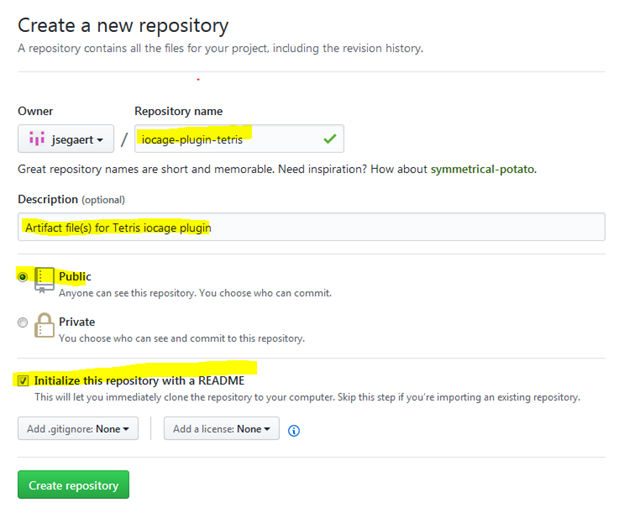The image size is (624, 524).
Task: Click the green checkmark in repository name
Action: pyautogui.click(x=330, y=139)
